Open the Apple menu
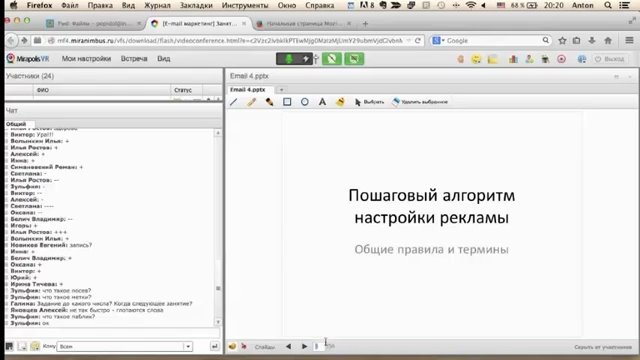Screen dimensions: 640x360 14,5
